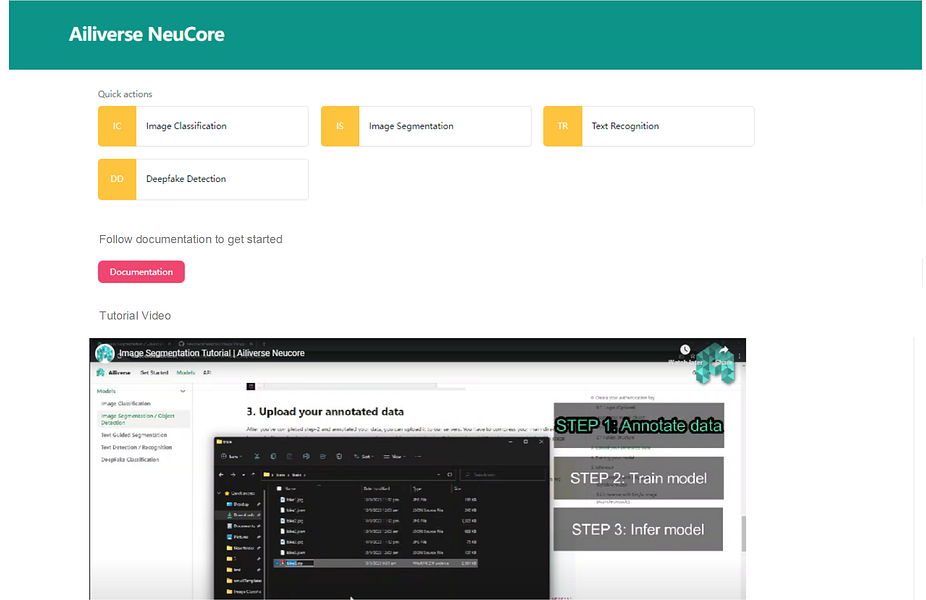Click the yellow IS icon tile
Viewport: 926px width, 600px height.
pos(340,126)
